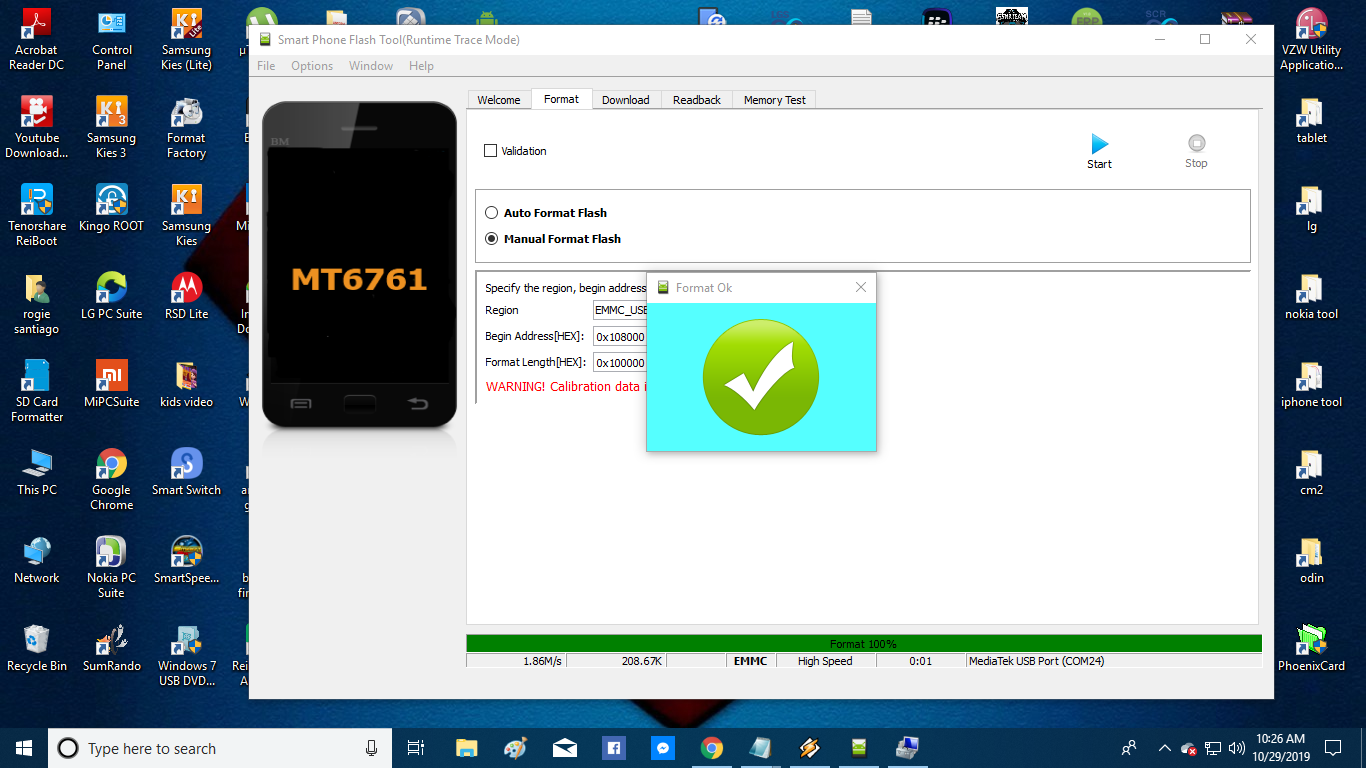
Task: Open PhoenixCard desktop icon
Action: [1311, 648]
